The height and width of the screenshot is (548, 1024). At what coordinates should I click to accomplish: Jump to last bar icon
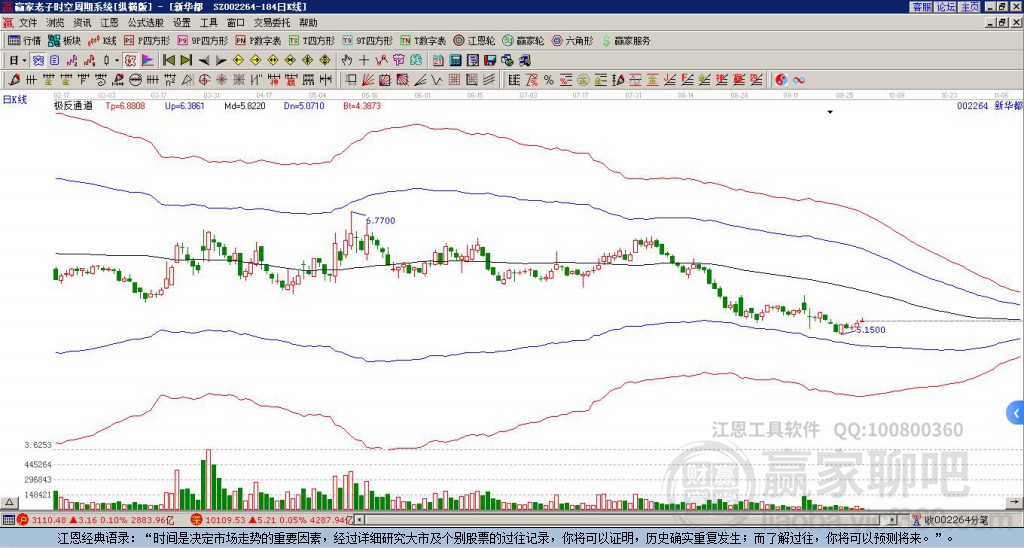[x=186, y=61]
